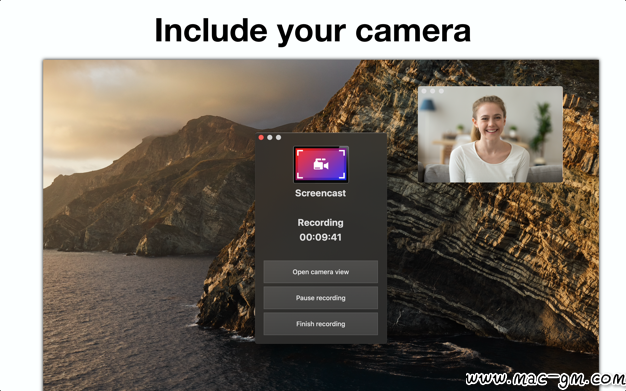Screen dimensions: 626x391
Task: Zoom the camera preview window
Action: pyautogui.click(x=441, y=91)
